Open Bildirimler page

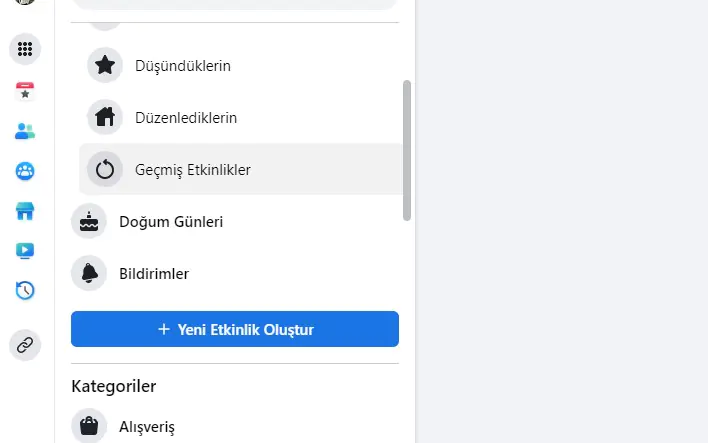pos(154,273)
